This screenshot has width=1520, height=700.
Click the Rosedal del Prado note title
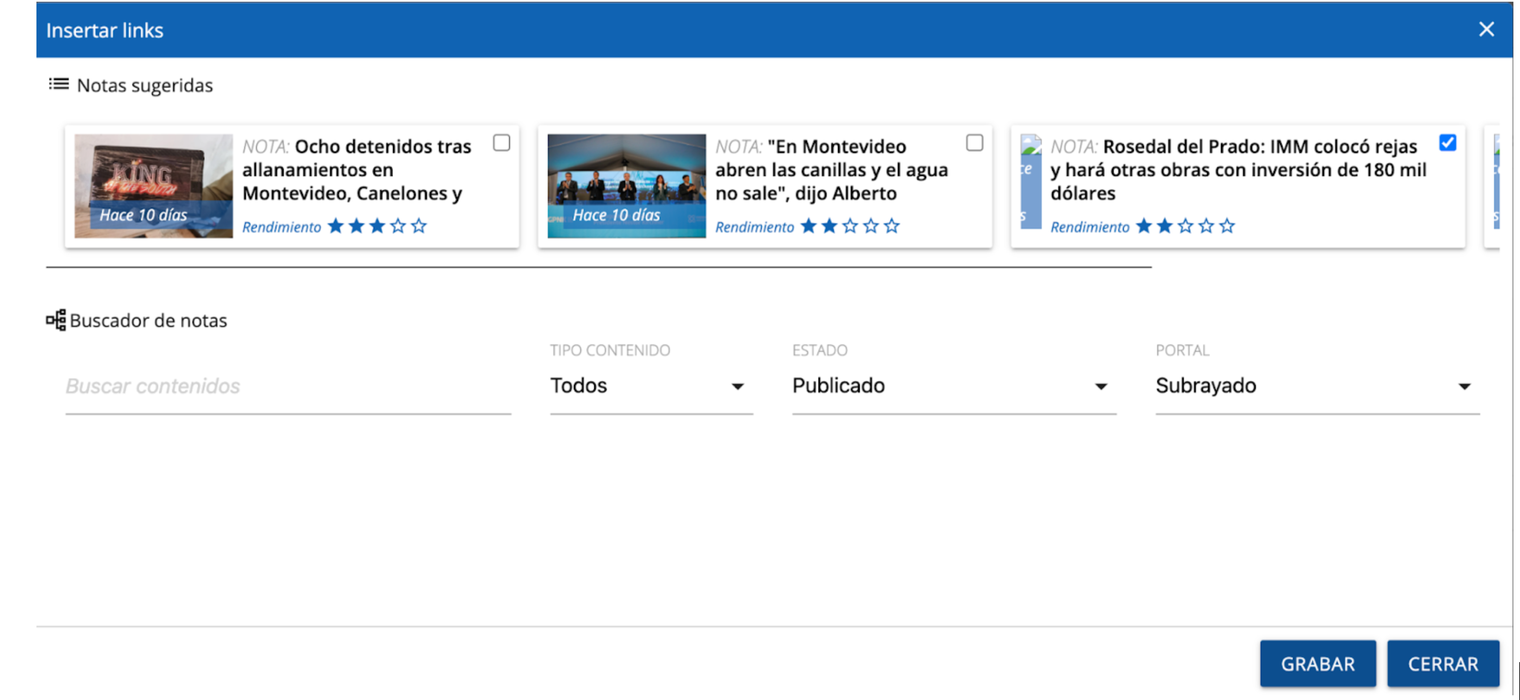(1240, 169)
